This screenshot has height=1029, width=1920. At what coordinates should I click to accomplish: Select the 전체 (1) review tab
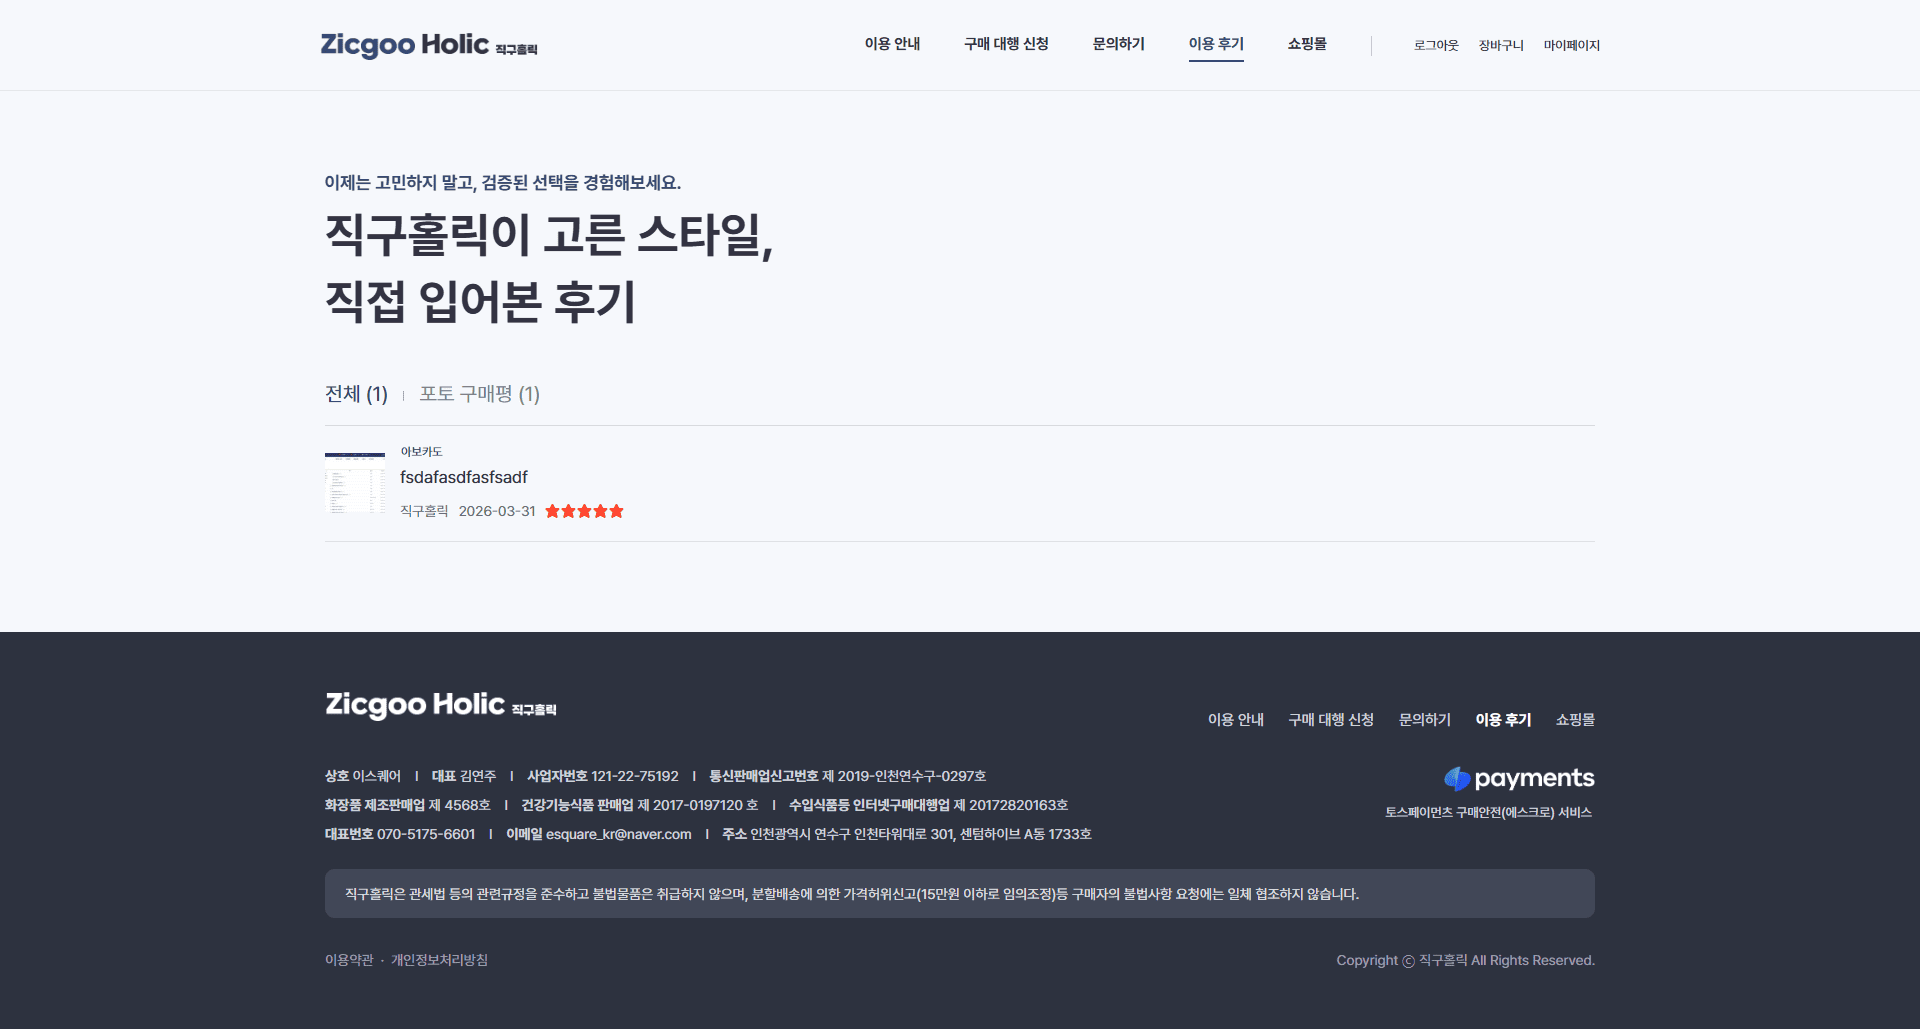pos(356,394)
